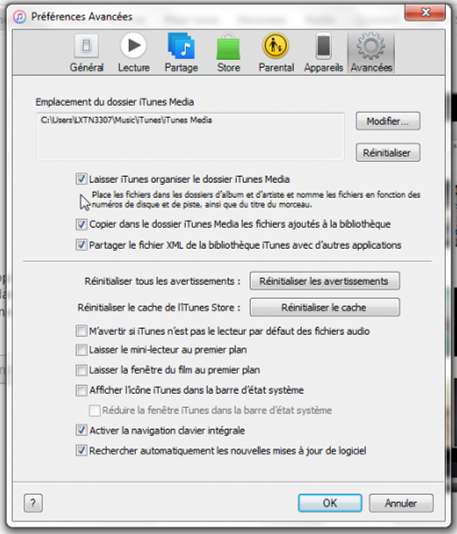Screen dimensions: 457x534
Task: Open the Store preferences pane
Action: (x=228, y=53)
